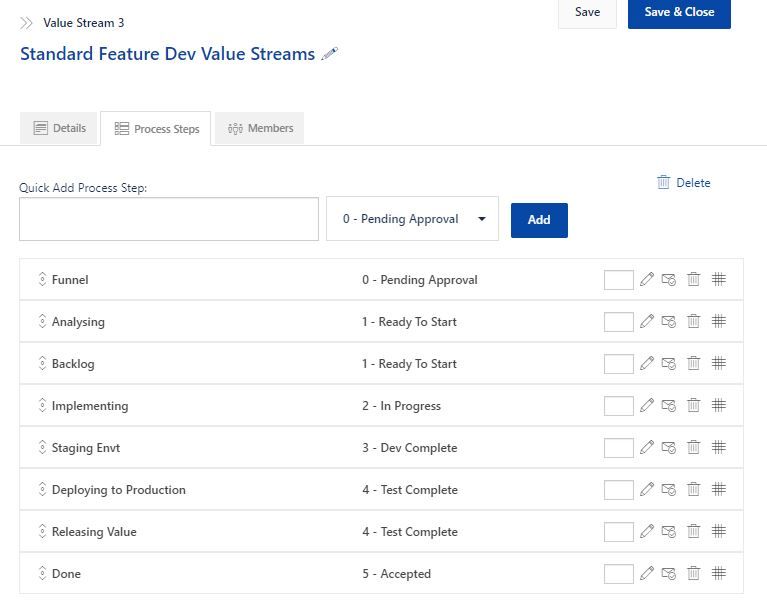Edit the Releasing Value process step
The height and width of the screenshot is (613, 767).
pos(647,531)
